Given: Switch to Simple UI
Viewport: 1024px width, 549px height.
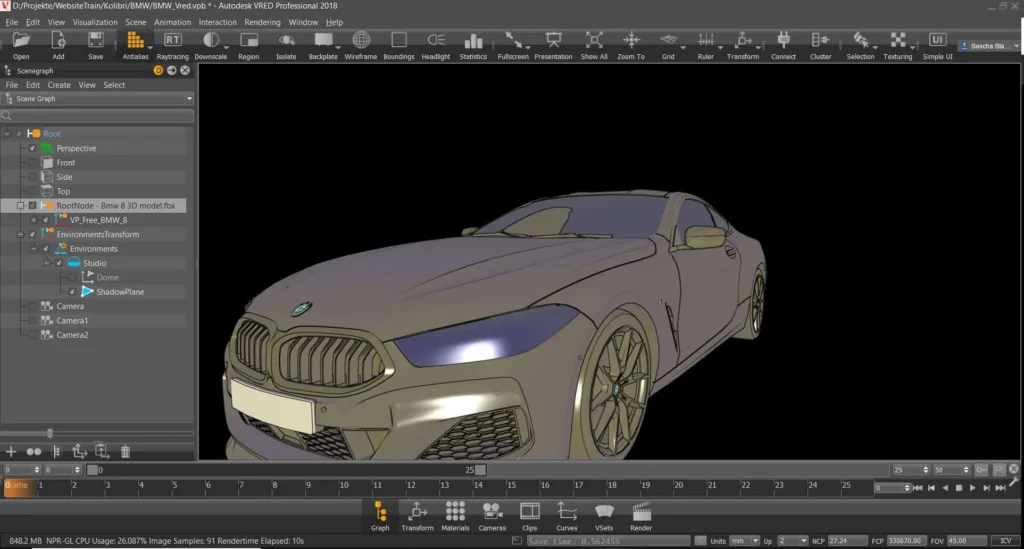Looking at the screenshot, I should (937, 40).
